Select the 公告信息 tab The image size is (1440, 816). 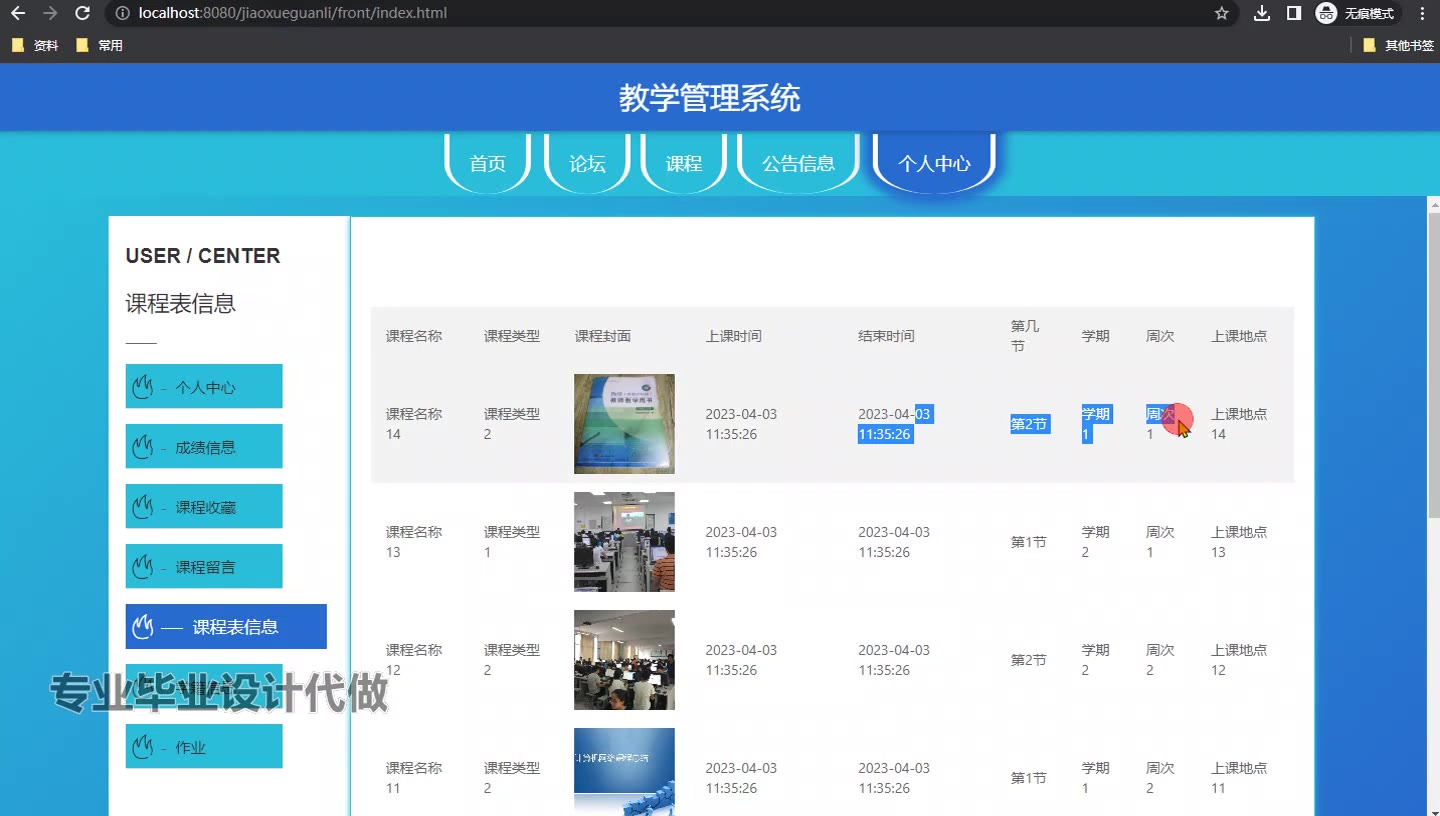(x=798, y=163)
